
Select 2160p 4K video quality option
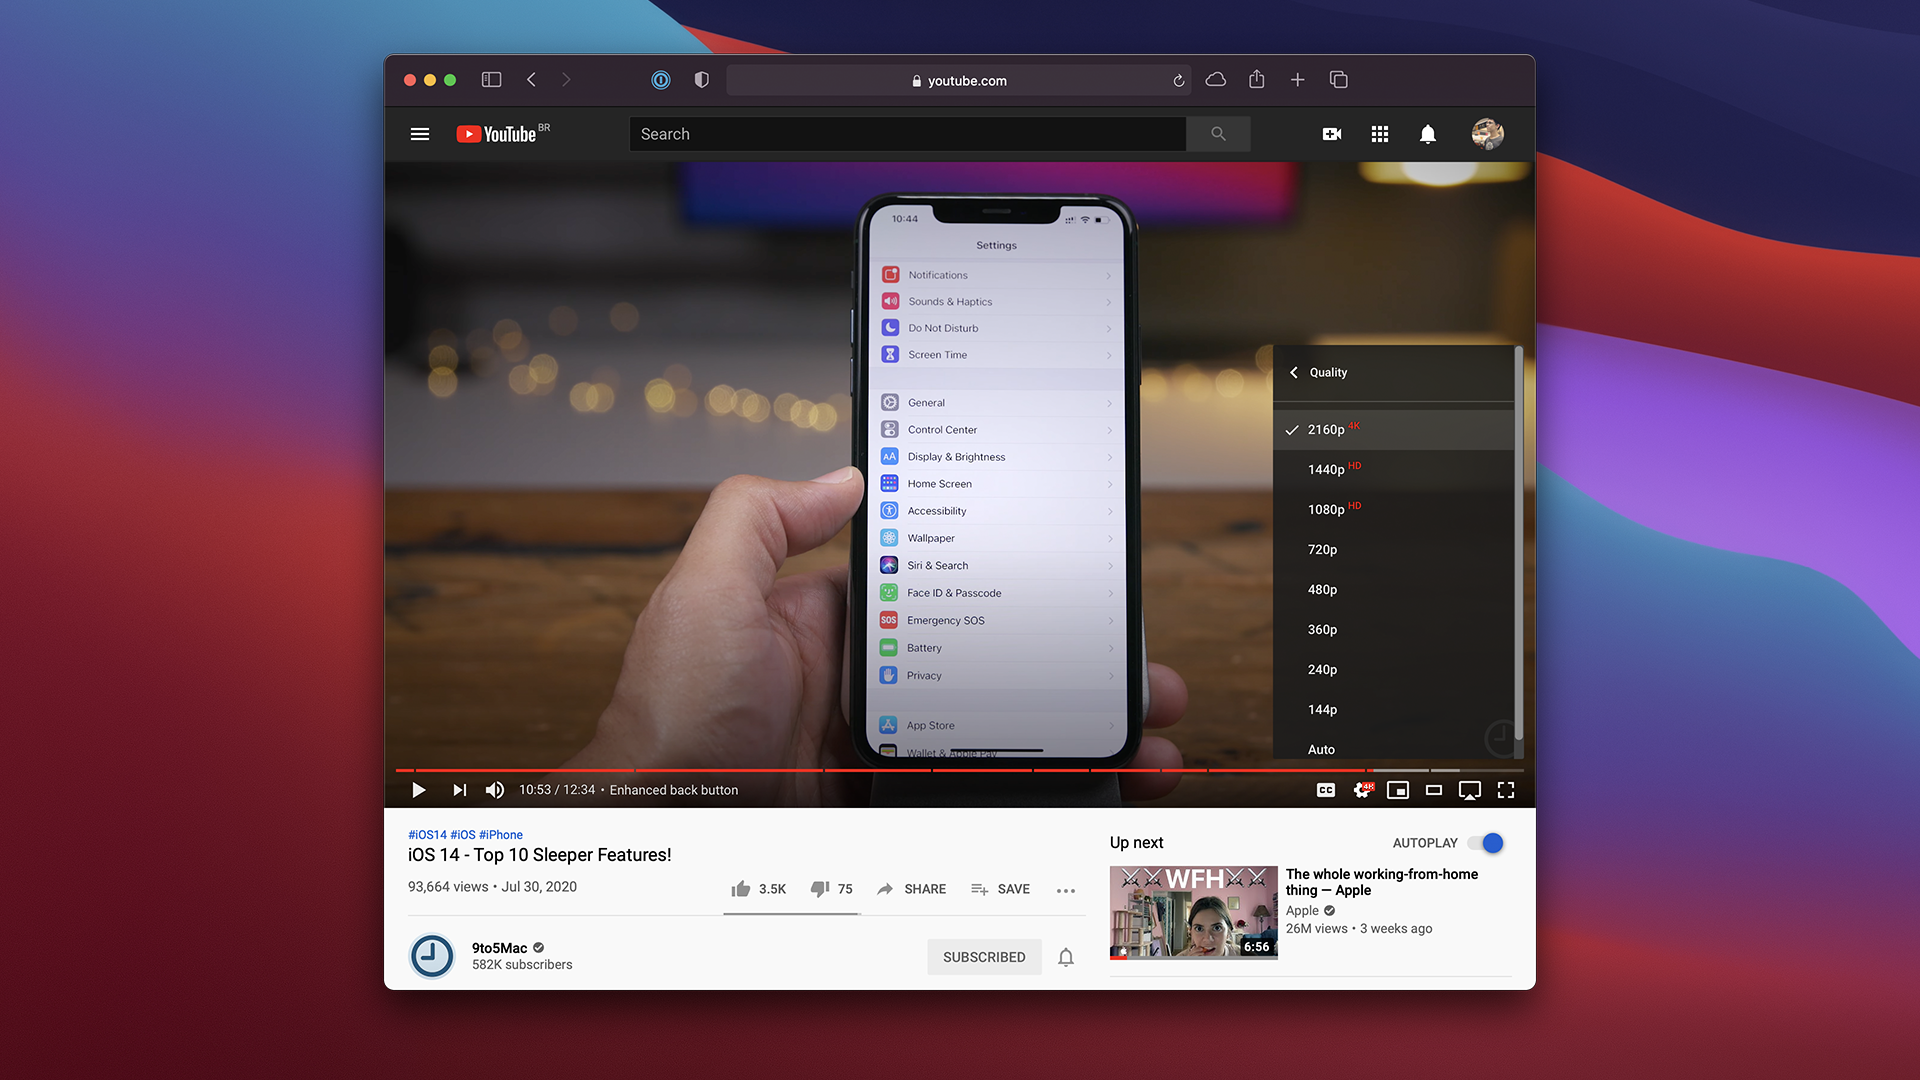[x=1393, y=429]
